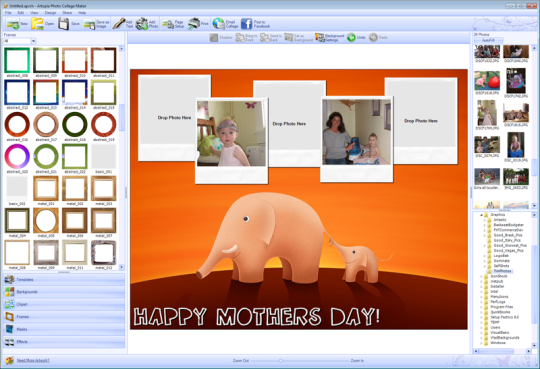Click the AutoFill button above the photos
540x369 pixels.
[x=488, y=40]
